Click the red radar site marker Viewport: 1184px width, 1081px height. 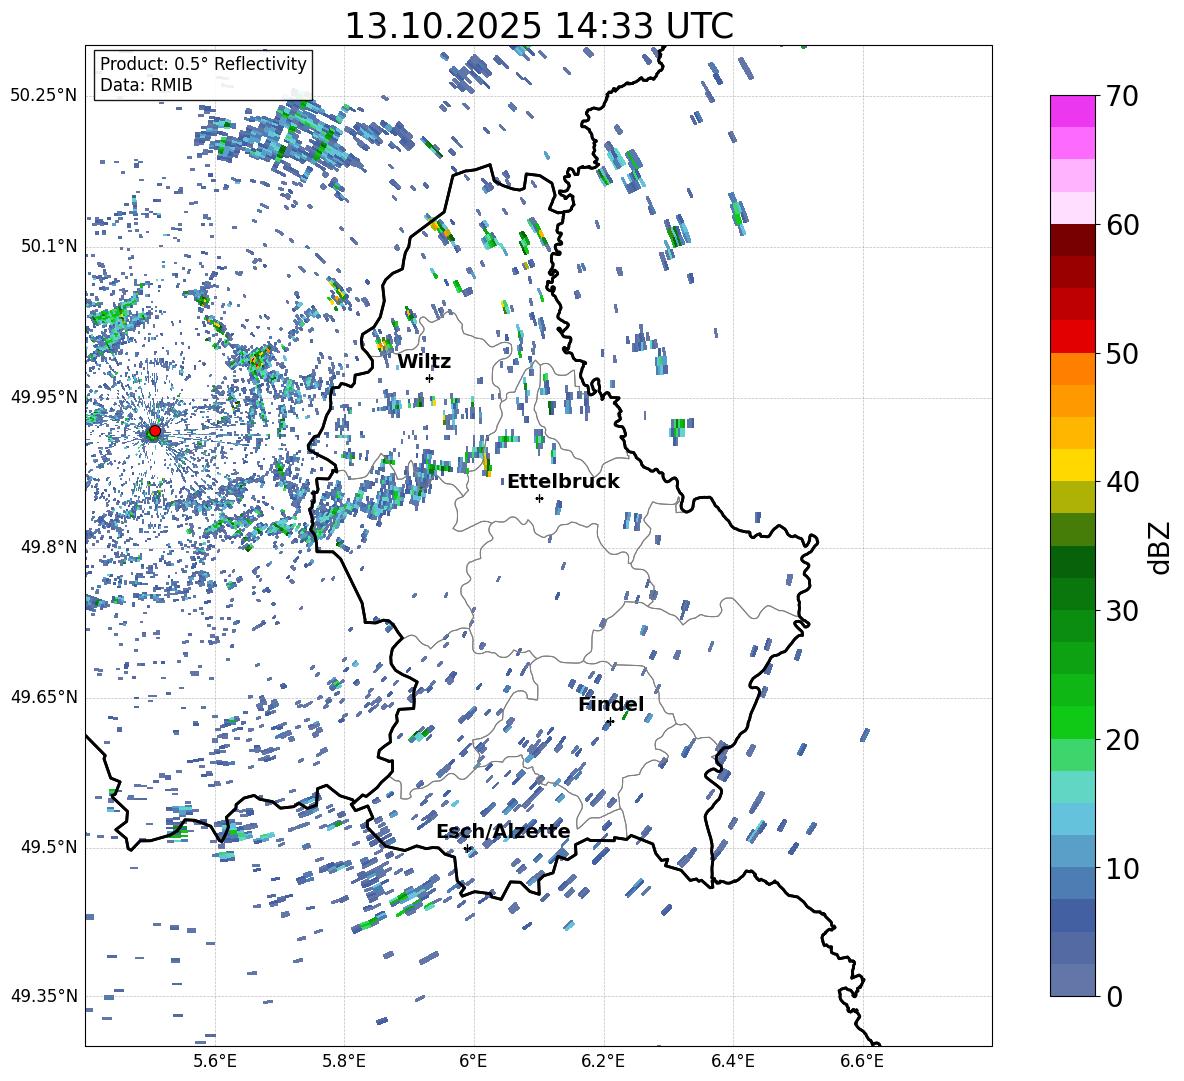tap(154, 431)
